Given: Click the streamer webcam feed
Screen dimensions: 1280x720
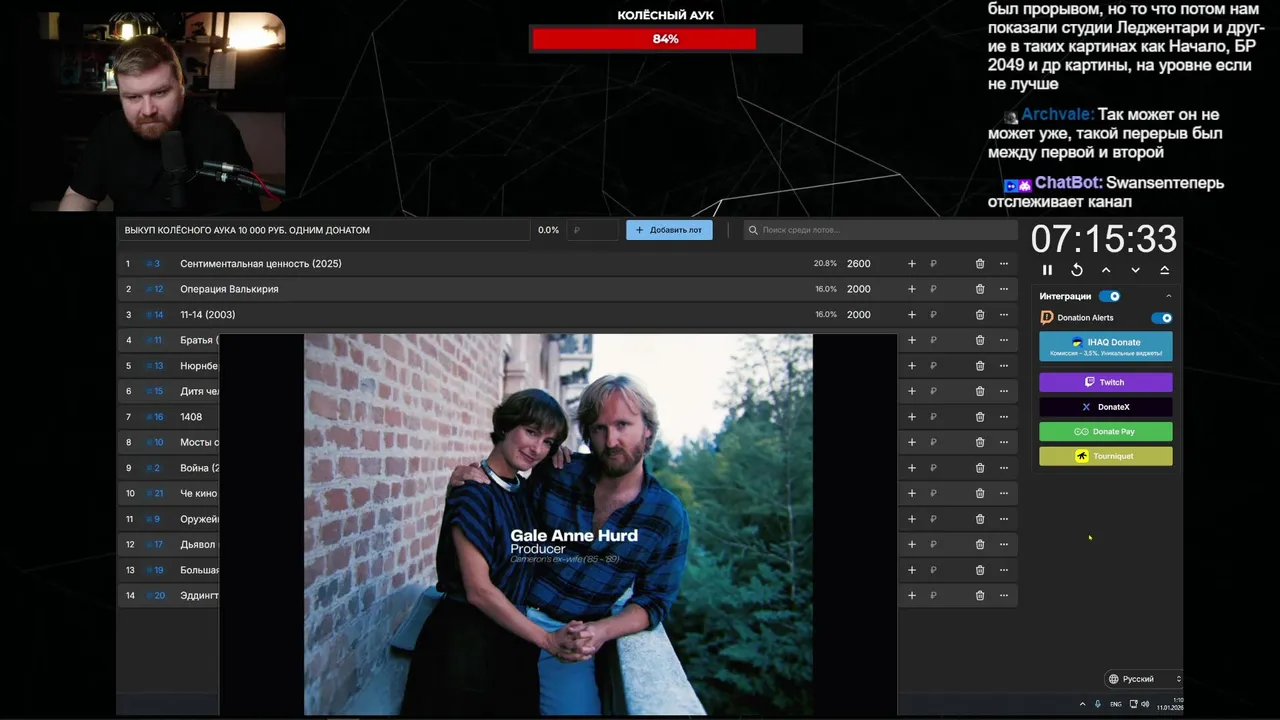Looking at the screenshot, I should click(158, 112).
